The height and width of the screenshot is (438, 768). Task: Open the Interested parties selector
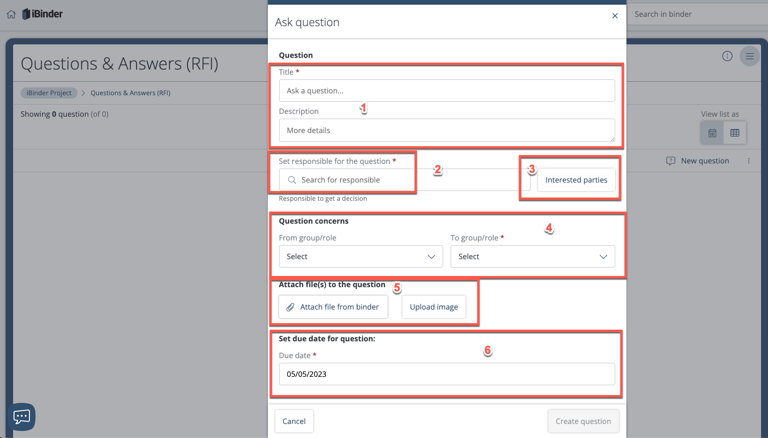[x=576, y=180]
